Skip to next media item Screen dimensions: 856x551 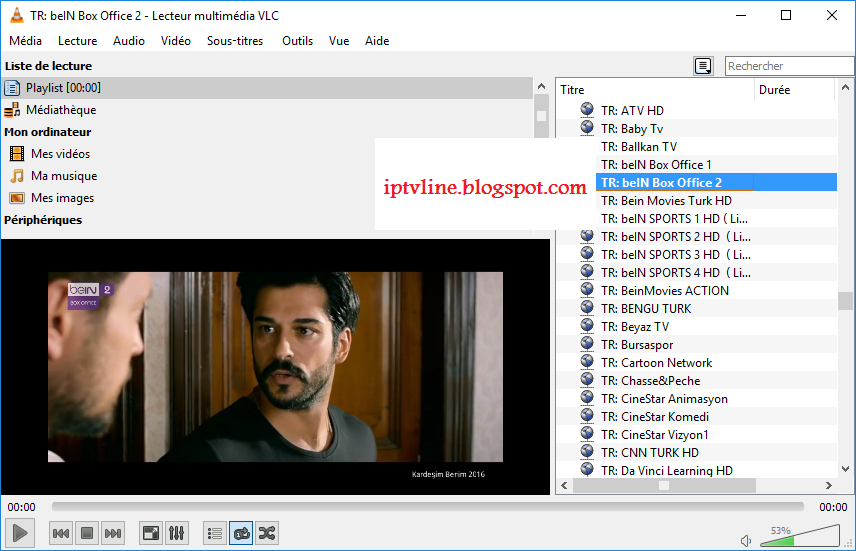(x=112, y=533)
